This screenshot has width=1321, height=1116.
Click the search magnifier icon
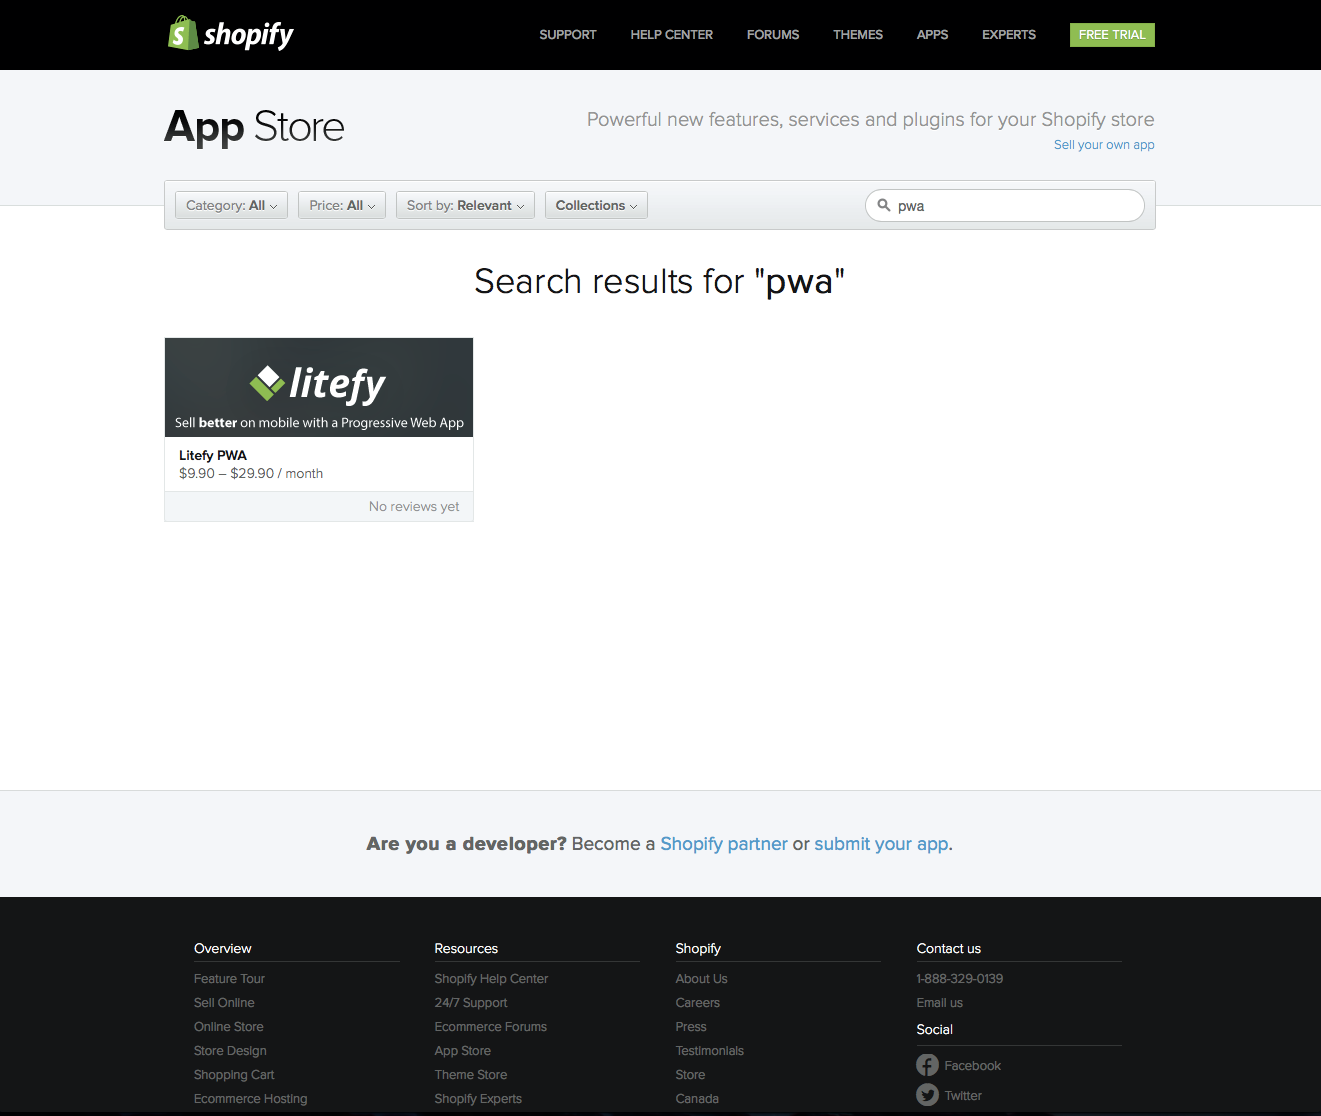coord(884,205)
